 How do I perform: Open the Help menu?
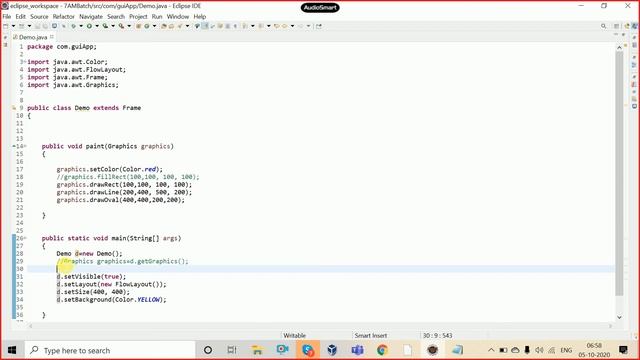coord(200,17)
